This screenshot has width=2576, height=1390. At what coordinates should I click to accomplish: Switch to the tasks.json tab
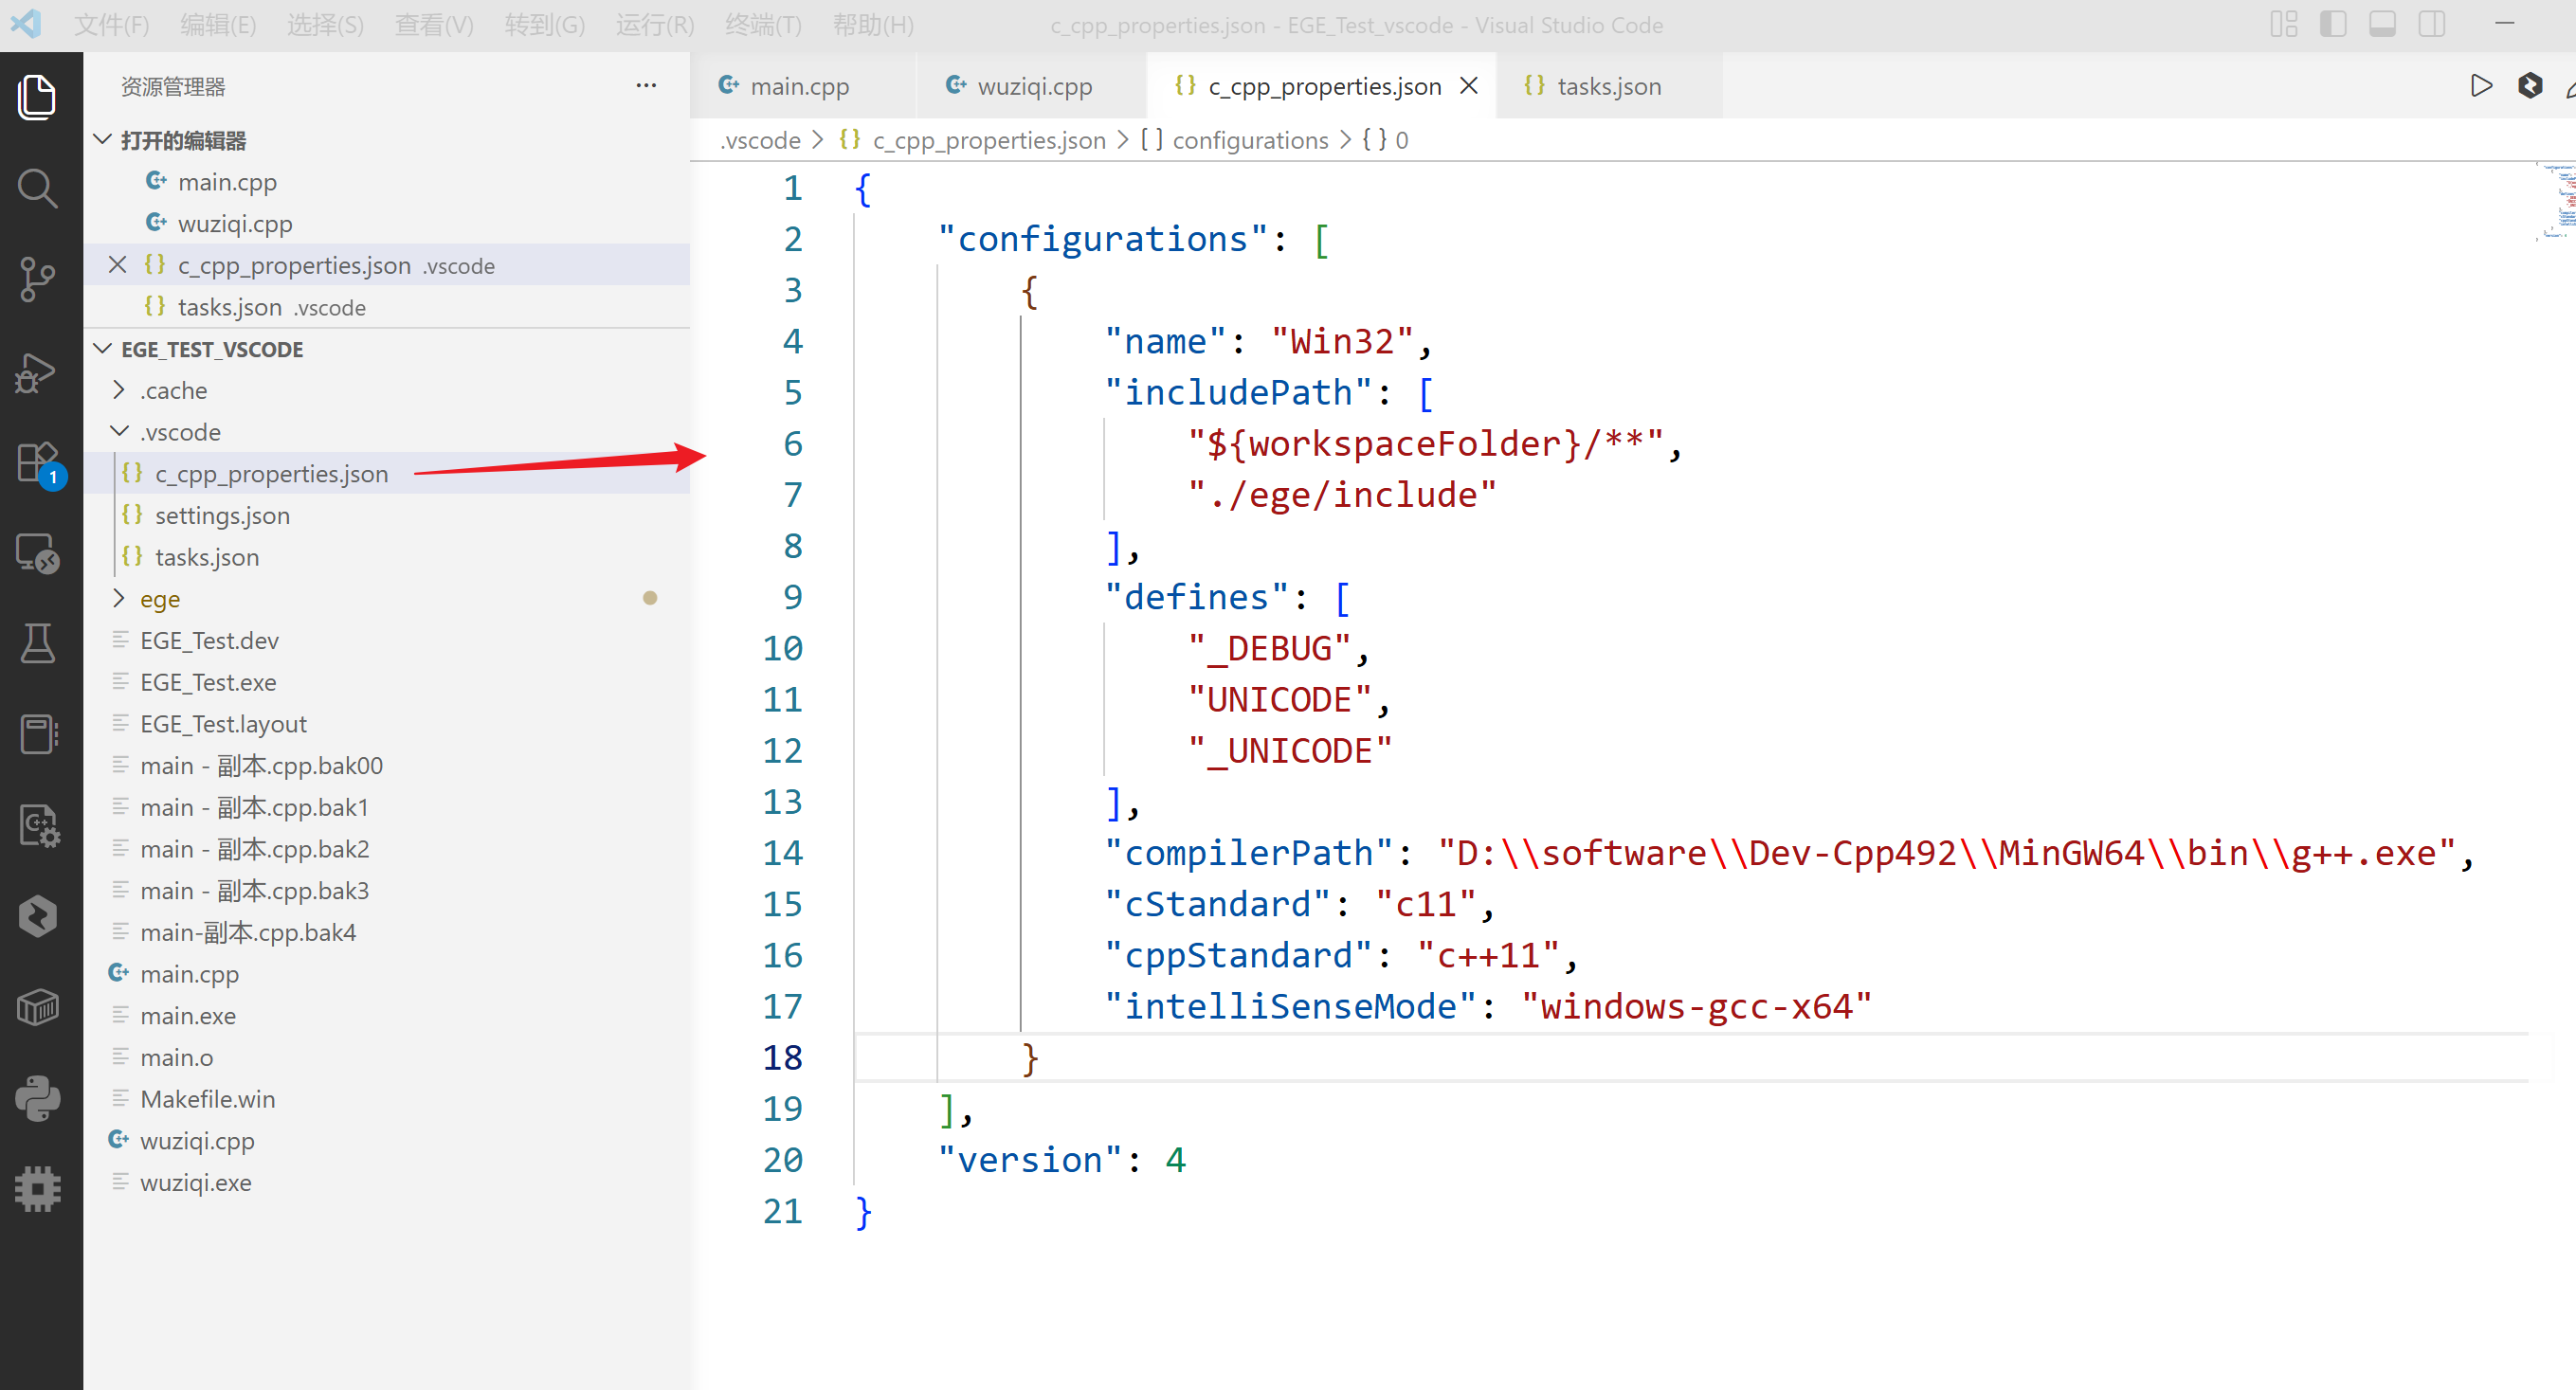(1608, 87)
